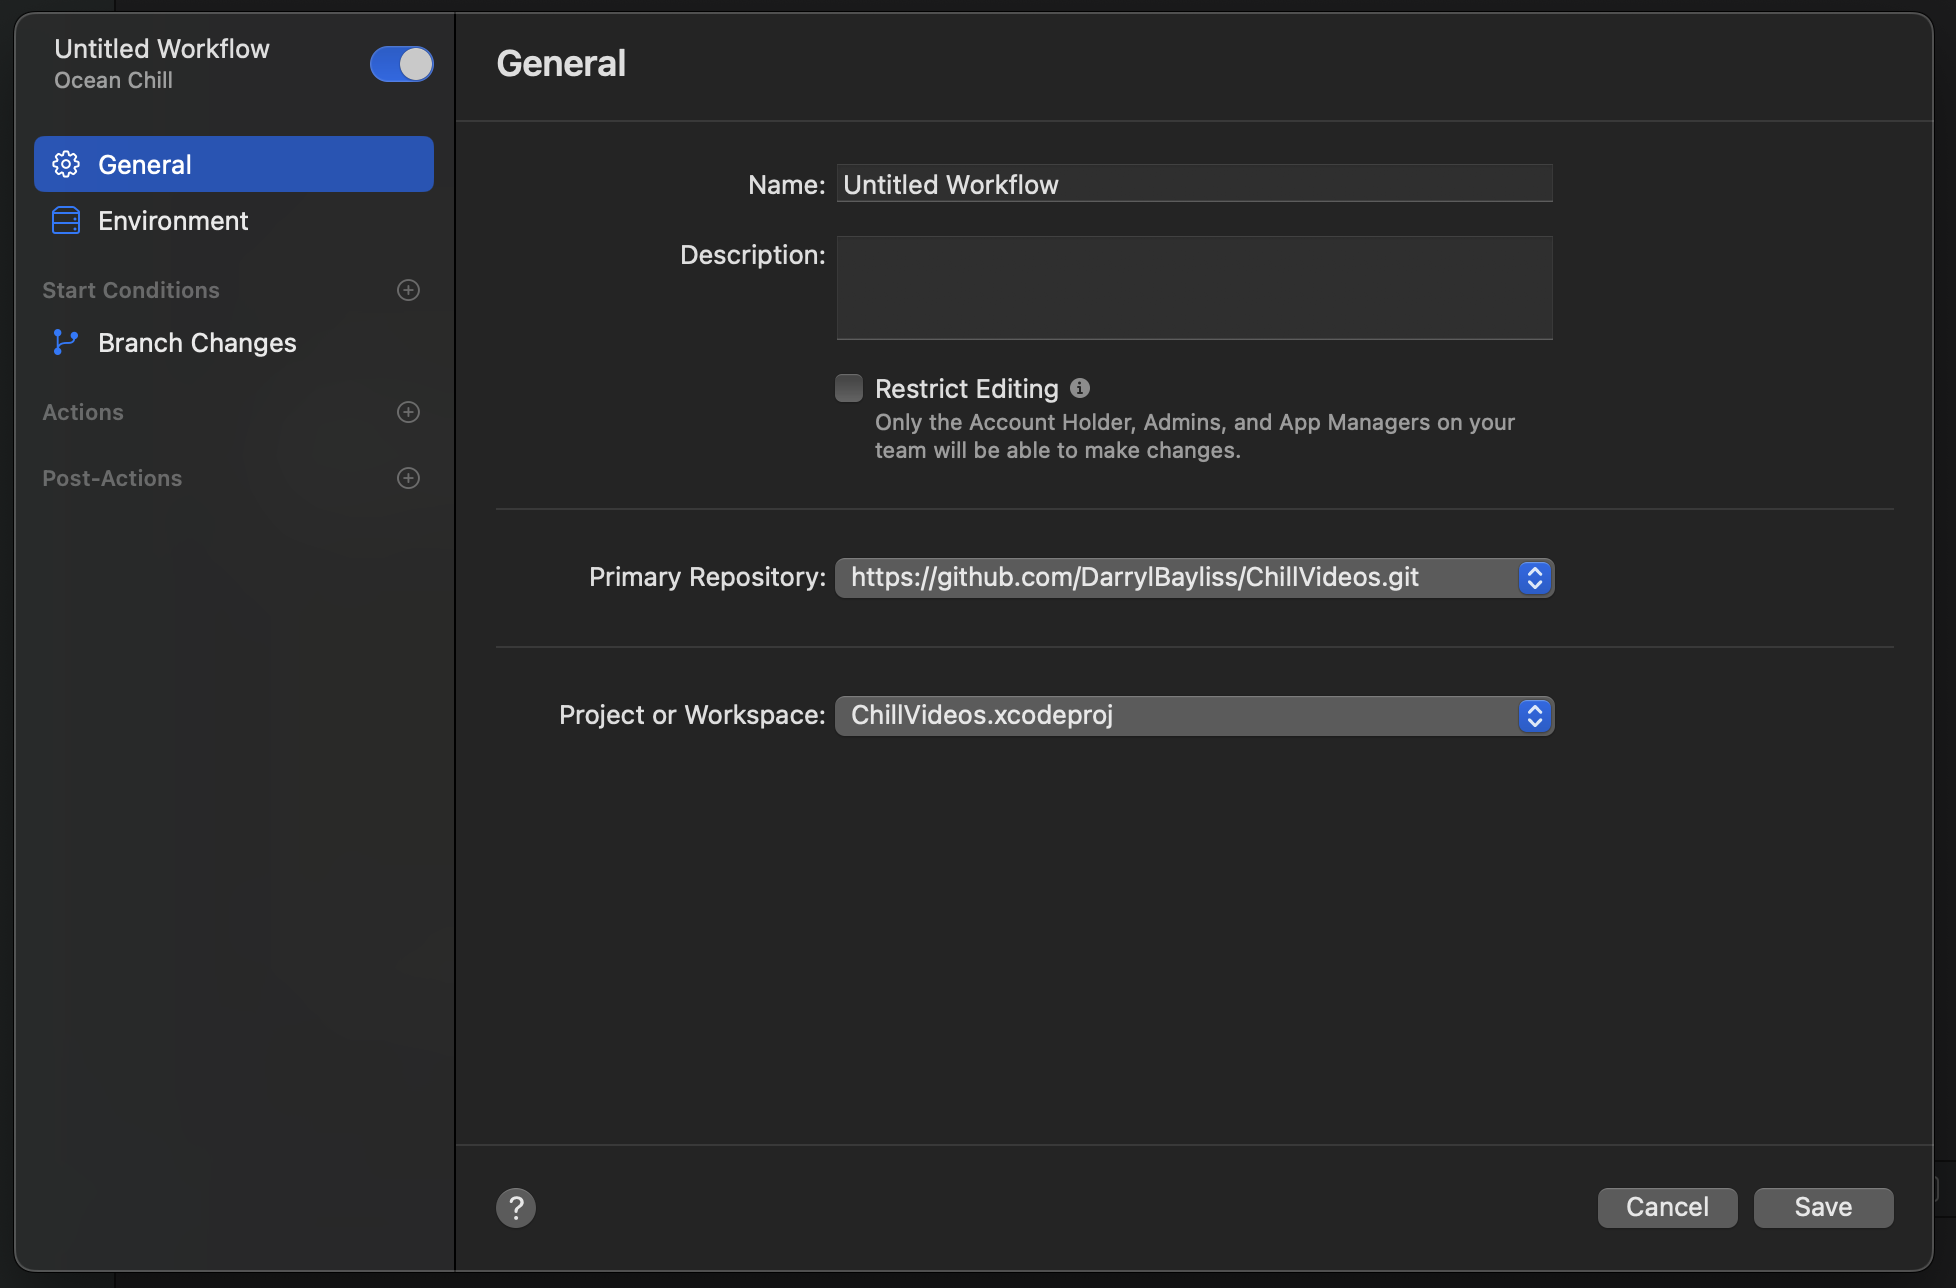Click the plus icon beside Start Conditions

pos(408,290)
